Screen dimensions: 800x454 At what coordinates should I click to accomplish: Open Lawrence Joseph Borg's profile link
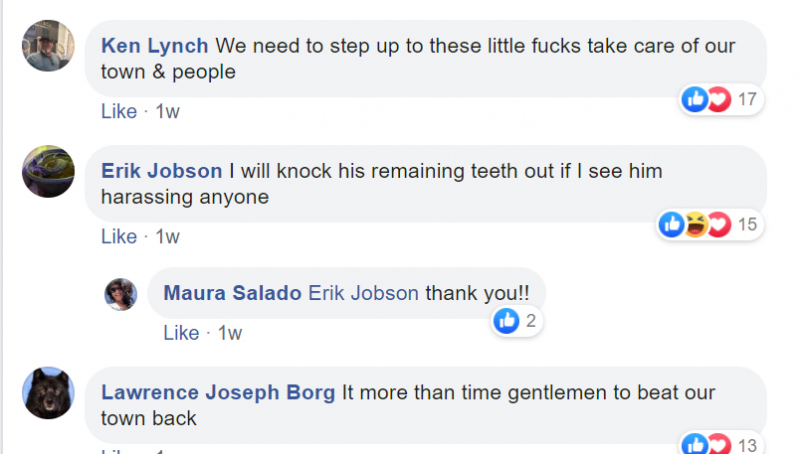[218, 392]
